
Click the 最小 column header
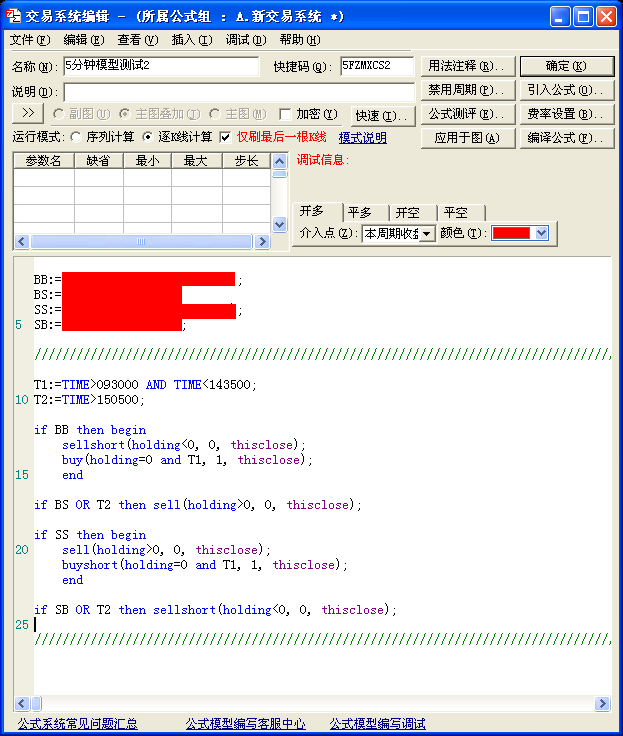(147, 161)
